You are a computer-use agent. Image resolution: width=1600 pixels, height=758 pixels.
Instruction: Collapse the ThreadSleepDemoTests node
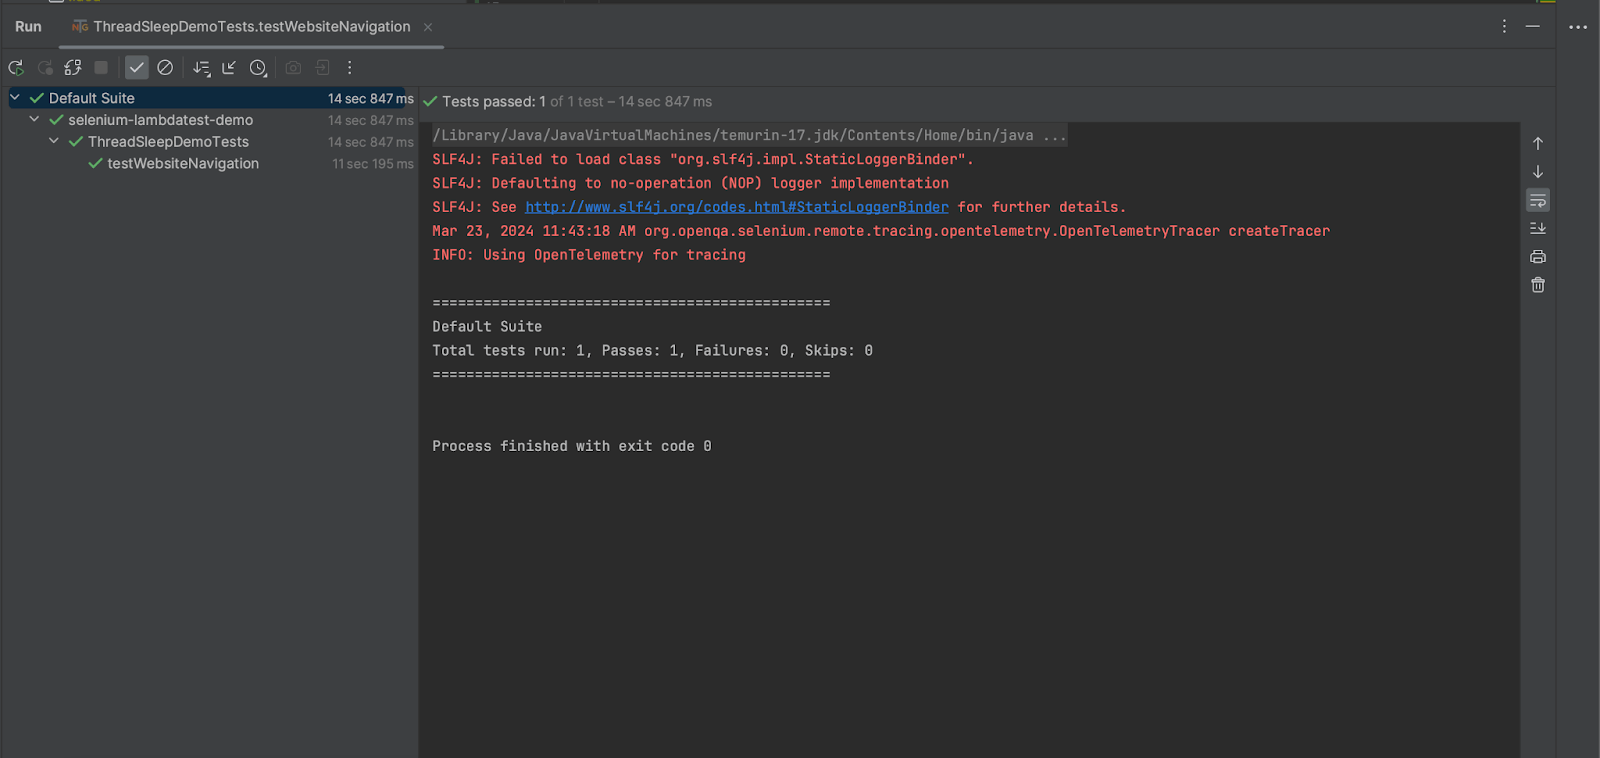click(54, 142)
